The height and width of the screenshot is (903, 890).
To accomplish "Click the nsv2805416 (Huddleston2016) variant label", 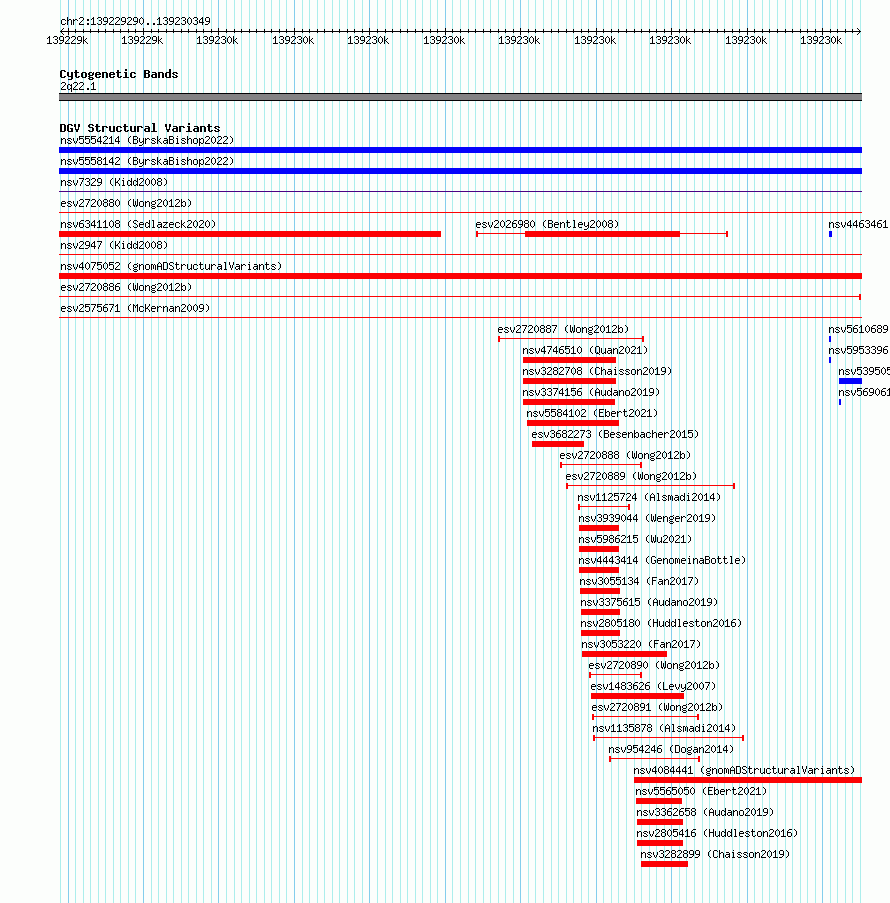I will [x=717, y=834].
